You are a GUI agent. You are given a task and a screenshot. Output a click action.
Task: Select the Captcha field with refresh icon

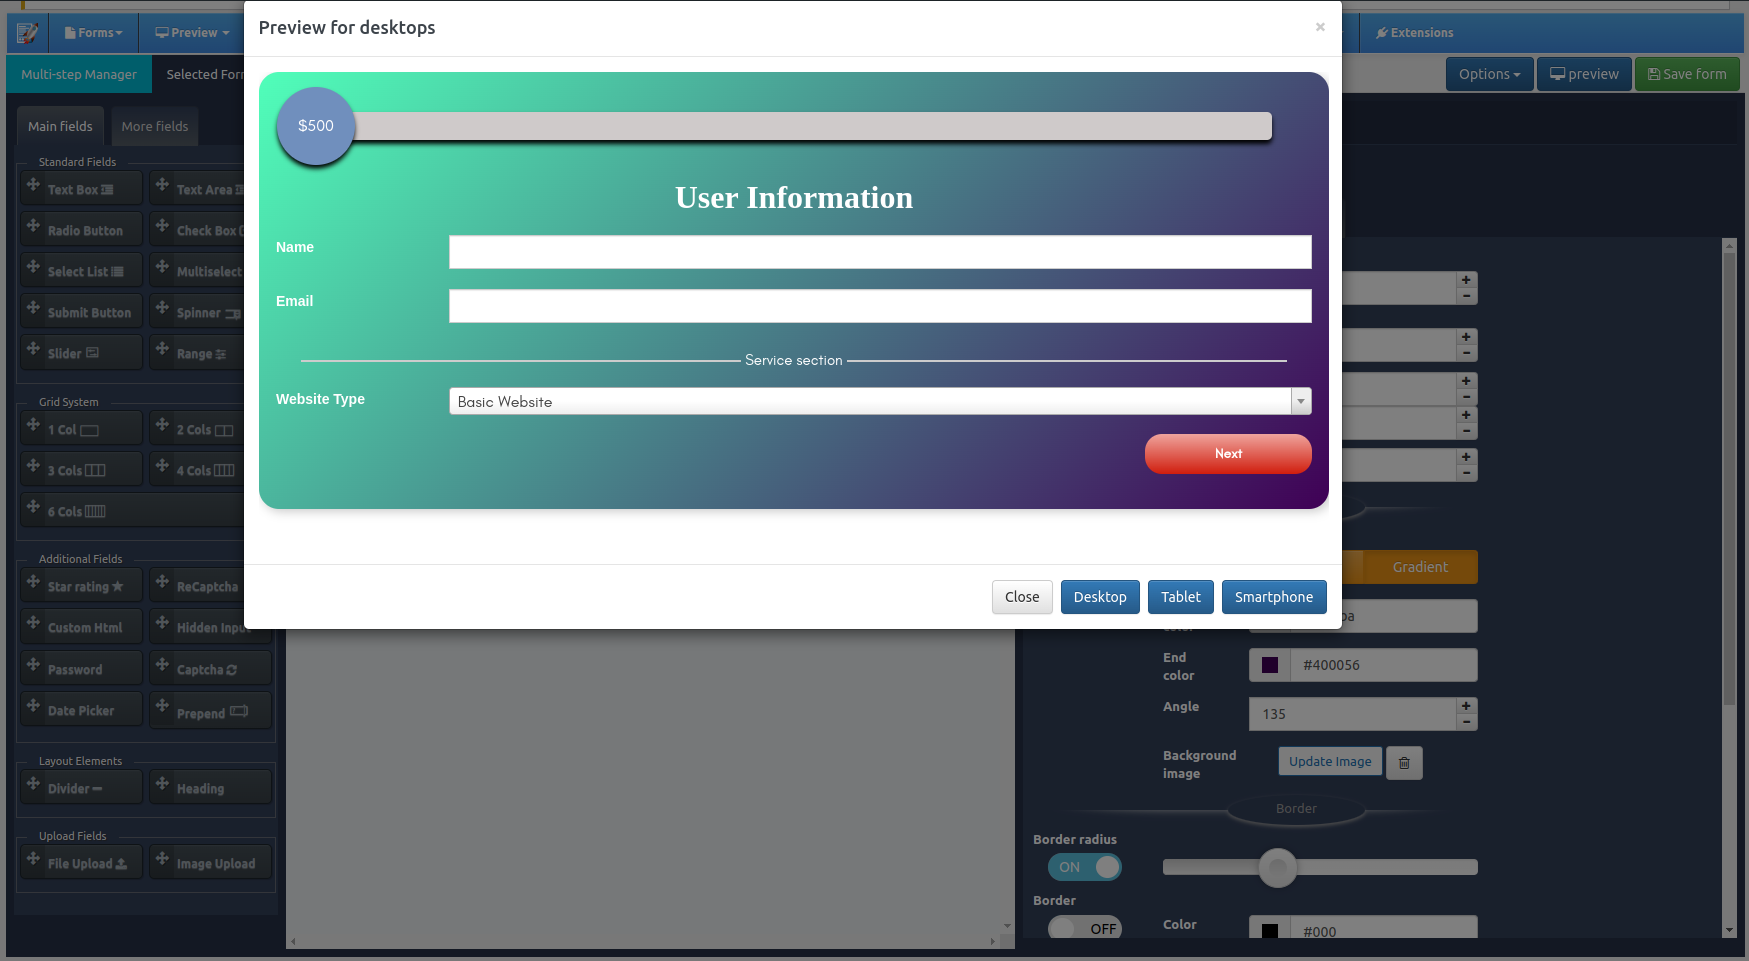tap(210, 668)
